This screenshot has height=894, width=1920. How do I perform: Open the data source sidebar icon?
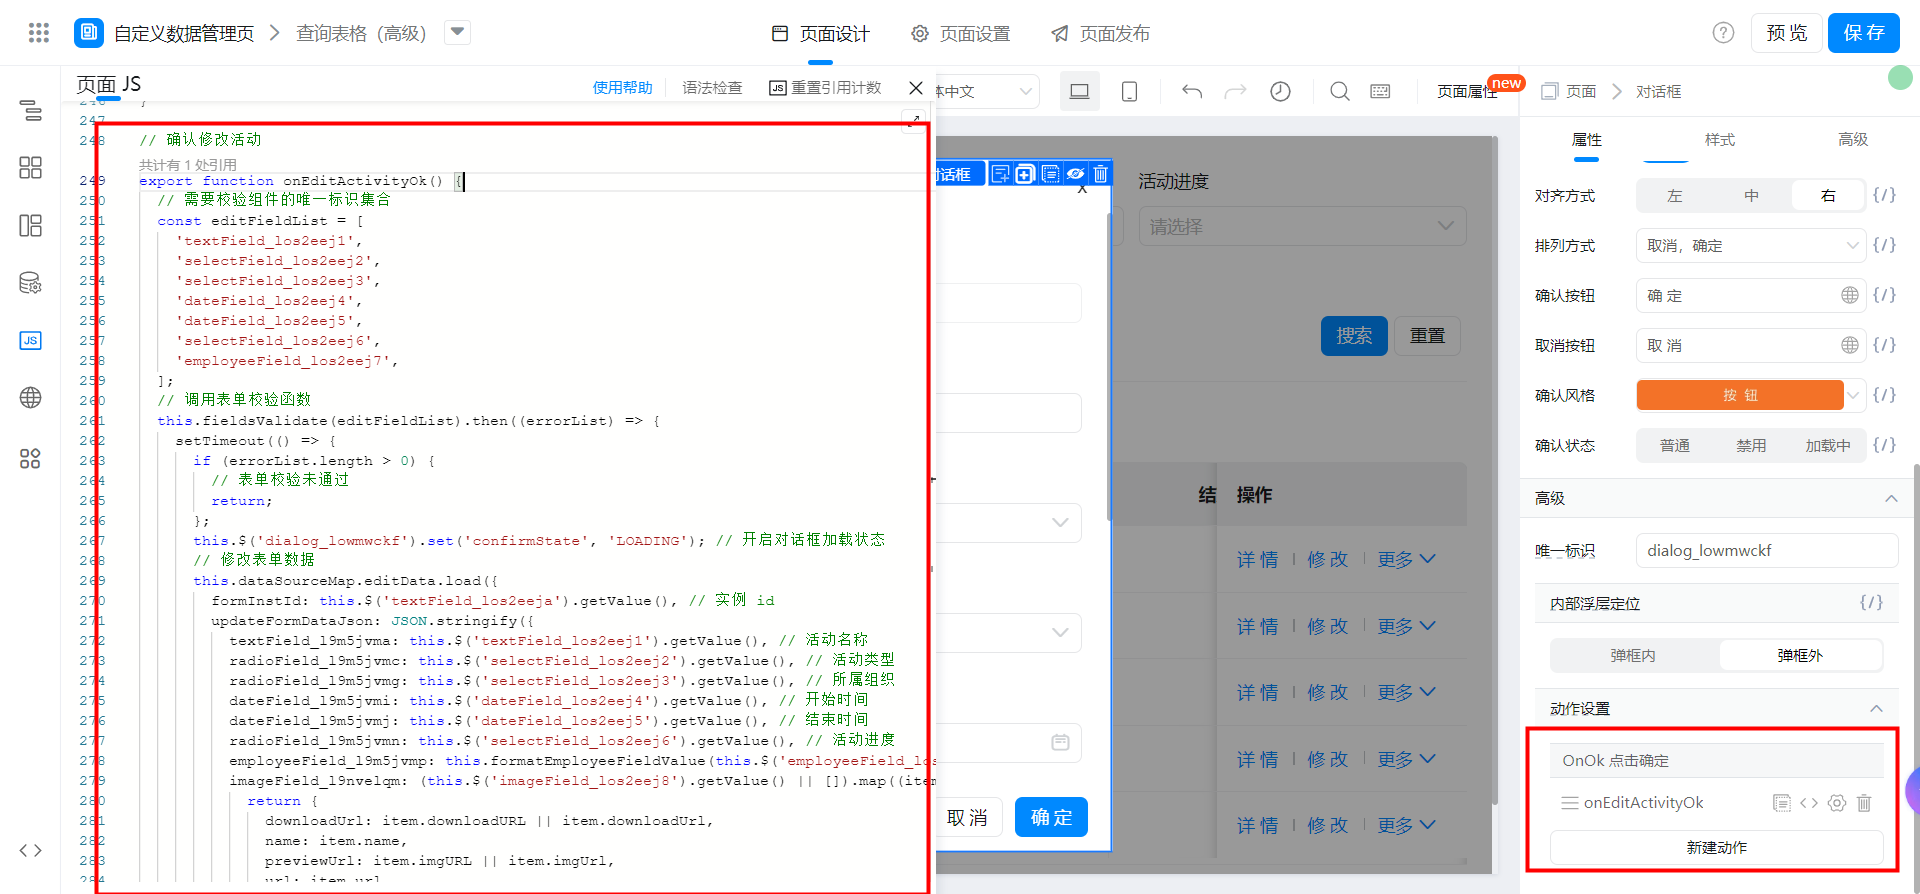click(x=30, y=283)
